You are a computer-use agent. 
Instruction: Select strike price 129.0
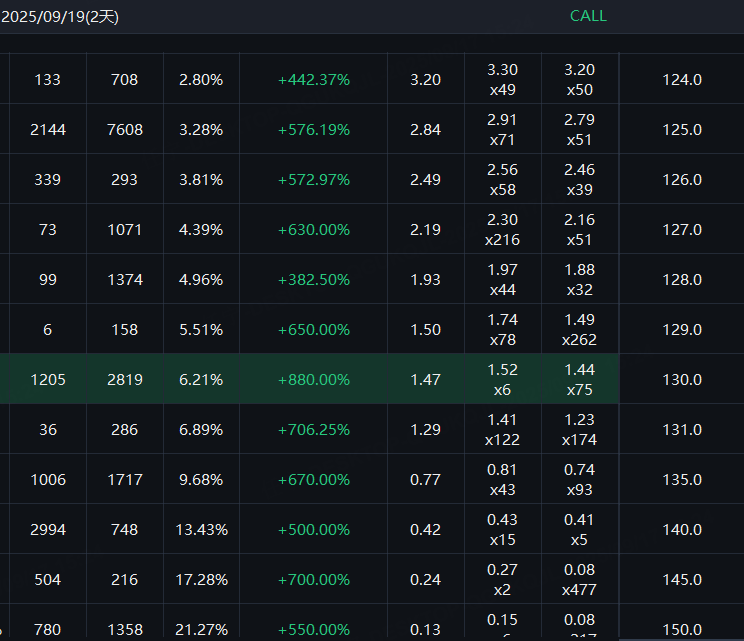pyautogui.click(x=682, y=330)
